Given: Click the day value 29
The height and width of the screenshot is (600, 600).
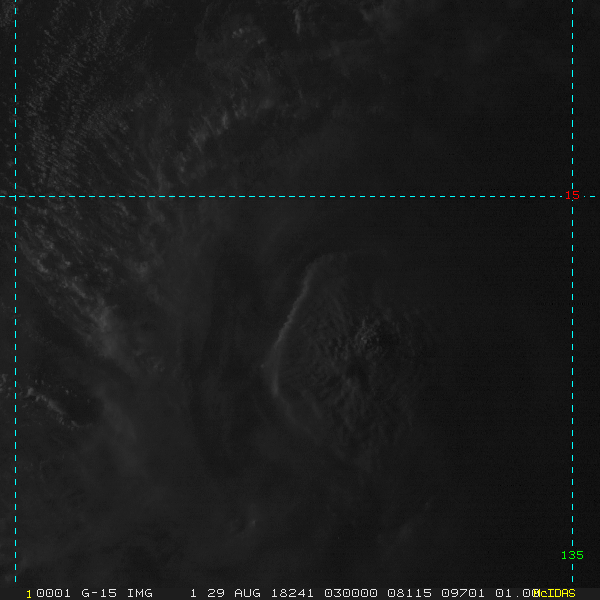Looking at the screenshot, I should coord(215,593).
